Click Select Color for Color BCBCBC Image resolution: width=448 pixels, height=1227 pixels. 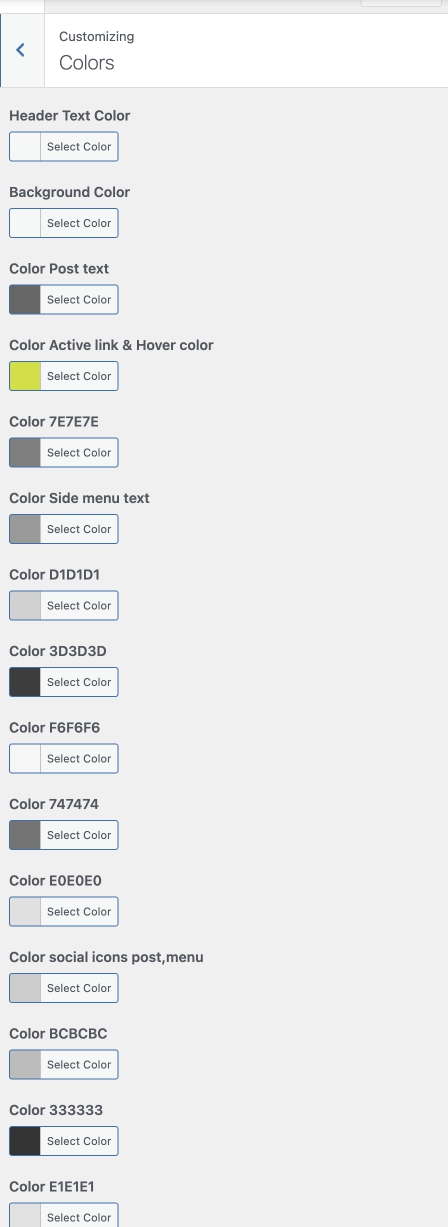pos(79,1065)
